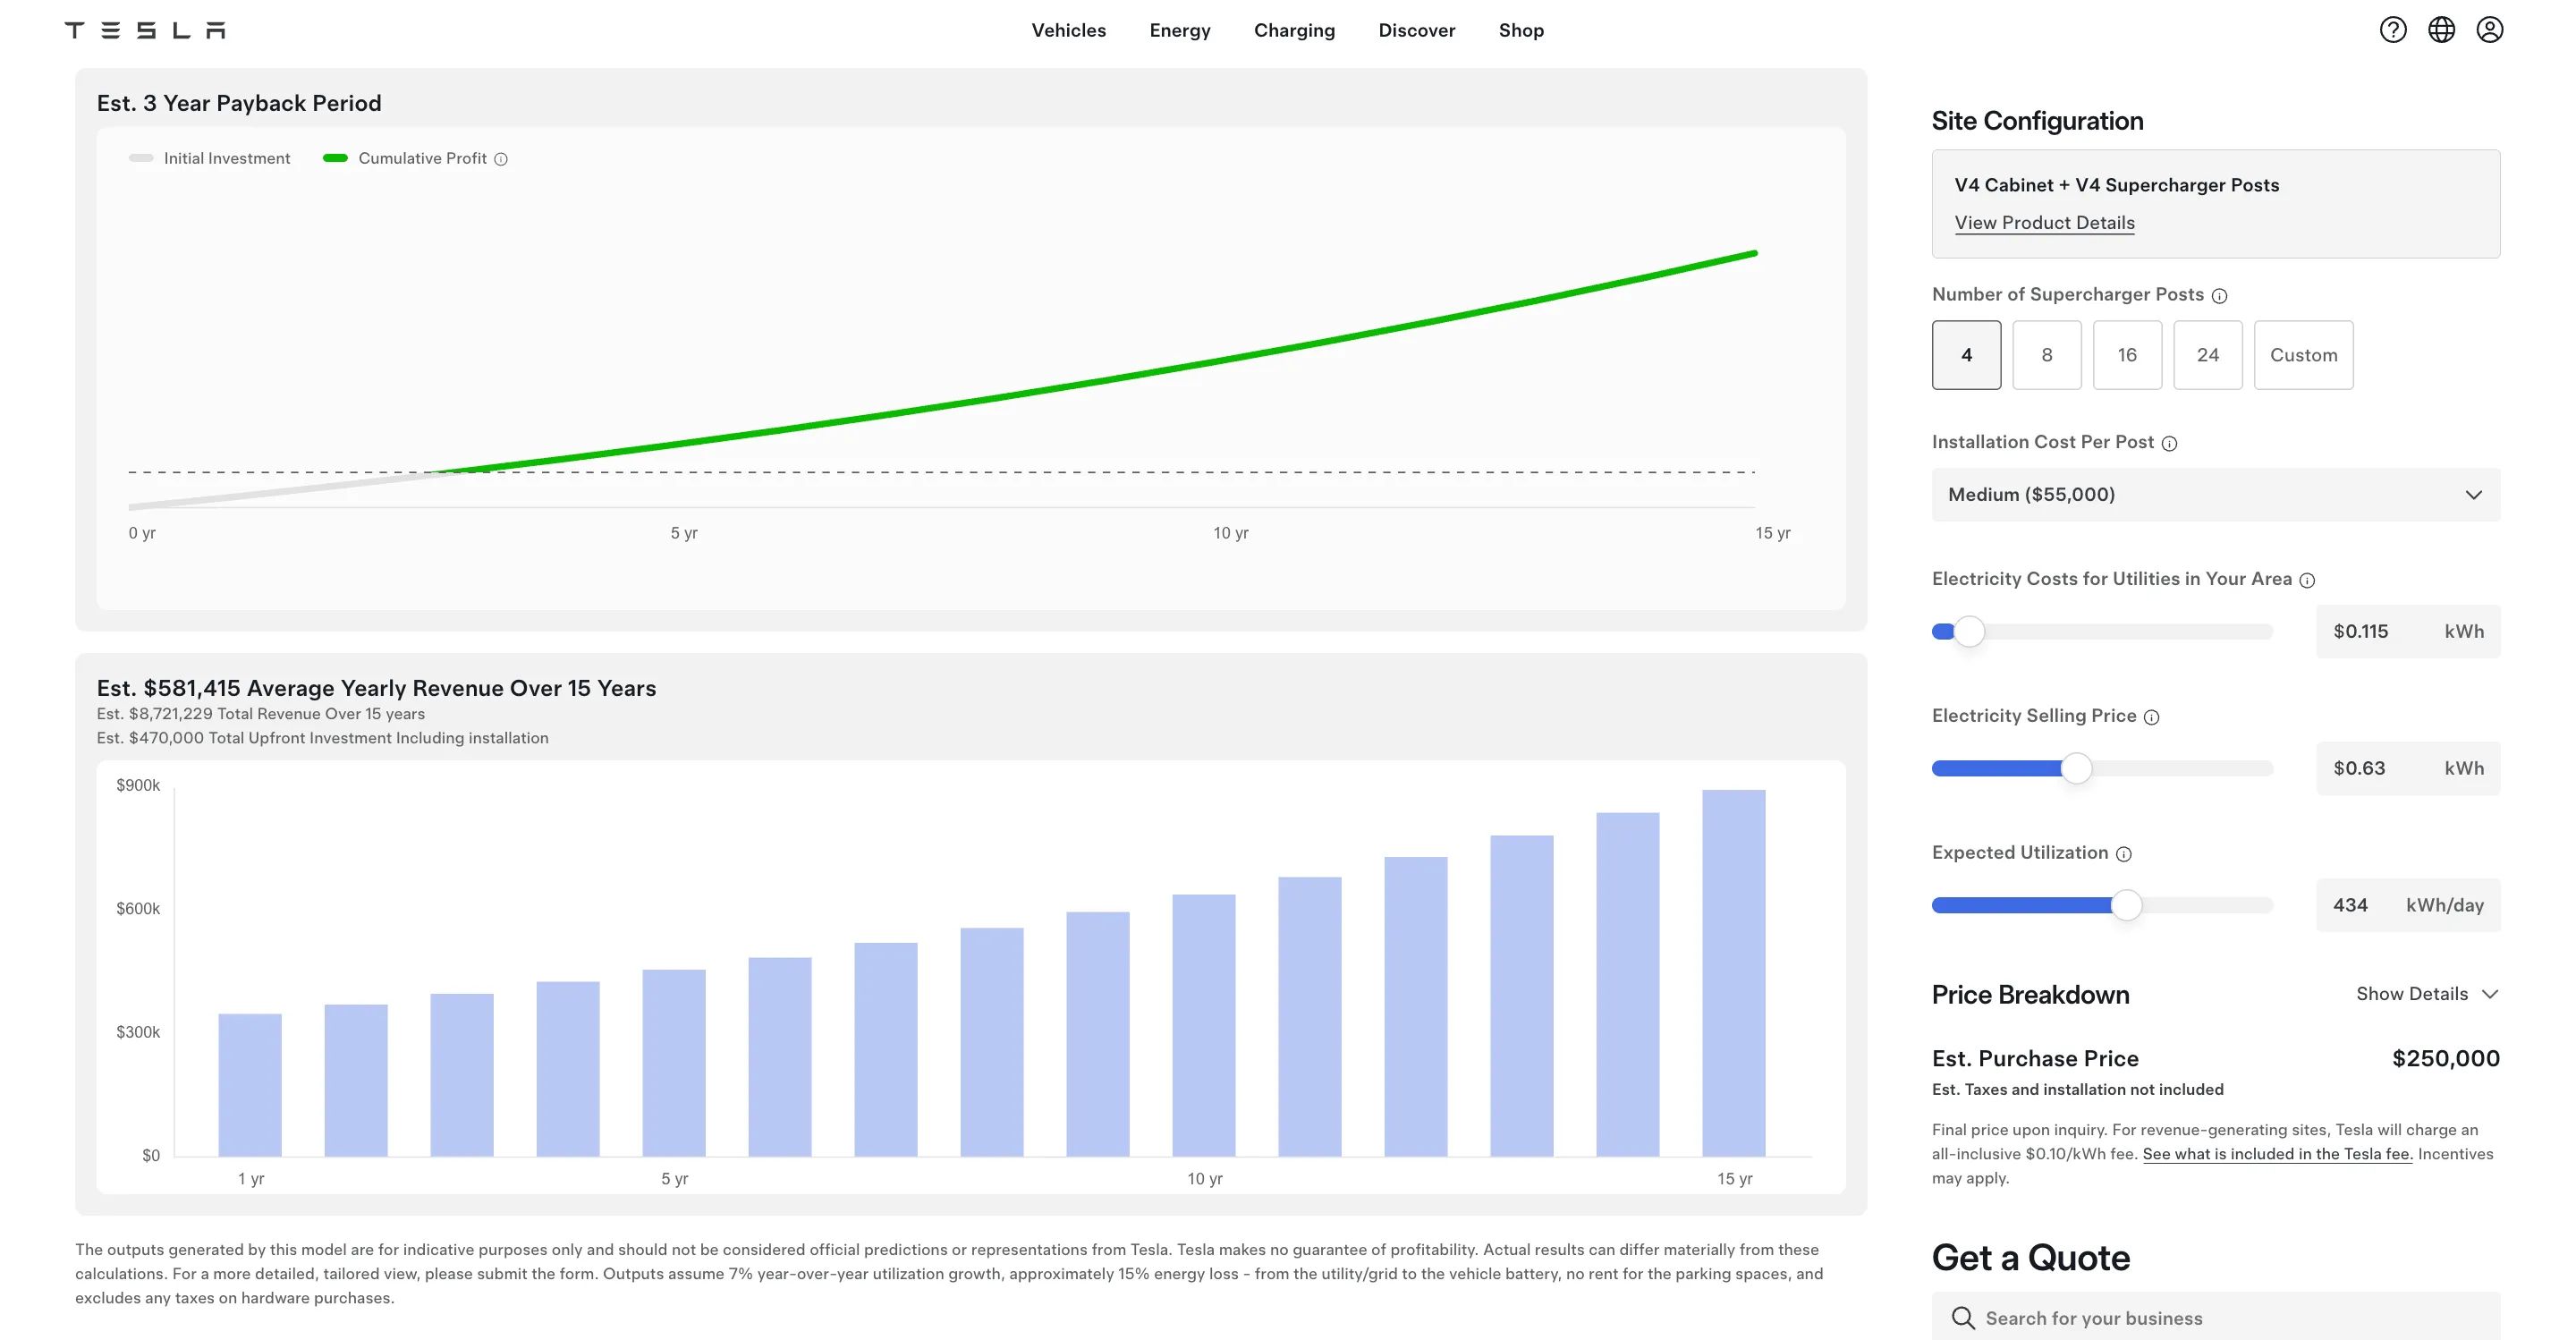Click the Tesla logo
Viewport: 2576px width, 1340px height.
[145, 30]
